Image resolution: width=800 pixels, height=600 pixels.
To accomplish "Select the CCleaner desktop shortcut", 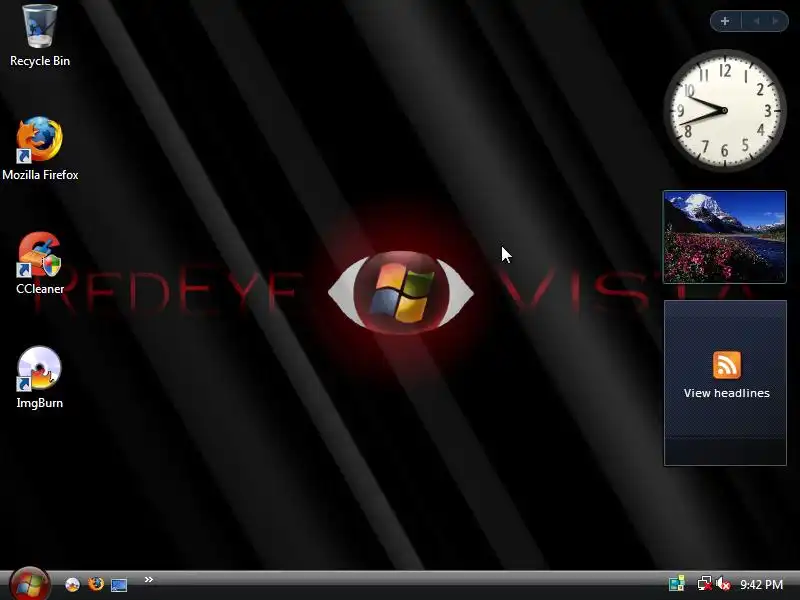I will pyautogui.click(x=40, y=263).
